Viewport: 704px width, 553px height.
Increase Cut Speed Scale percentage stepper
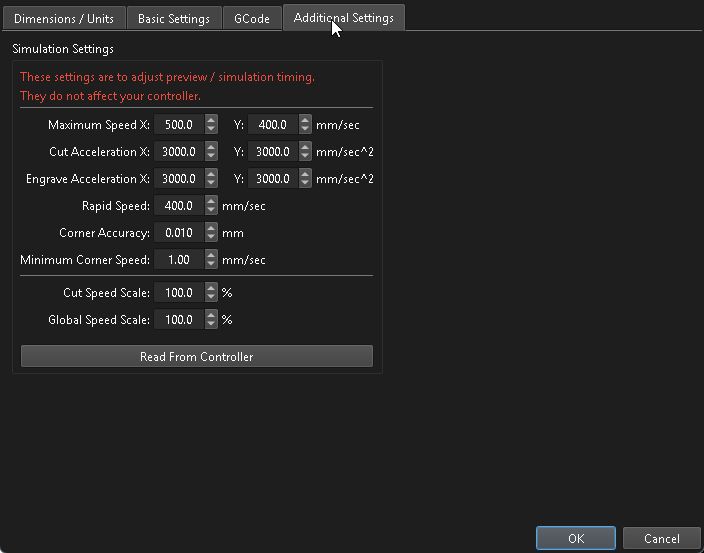point(211,288)
